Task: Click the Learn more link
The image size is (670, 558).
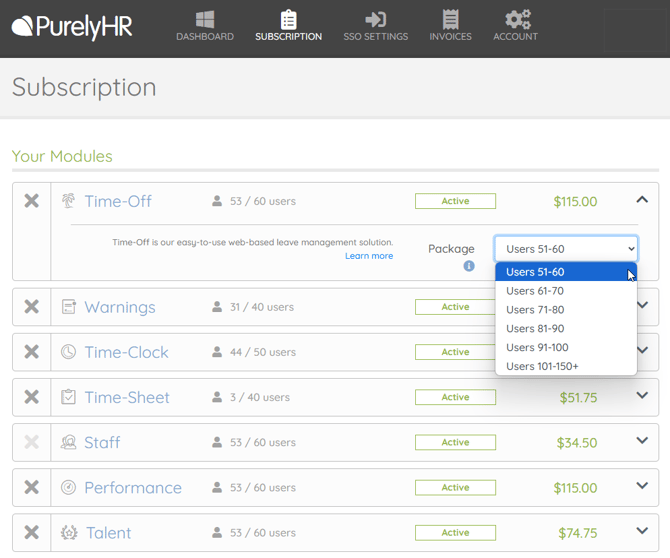Action: (369, 256)
